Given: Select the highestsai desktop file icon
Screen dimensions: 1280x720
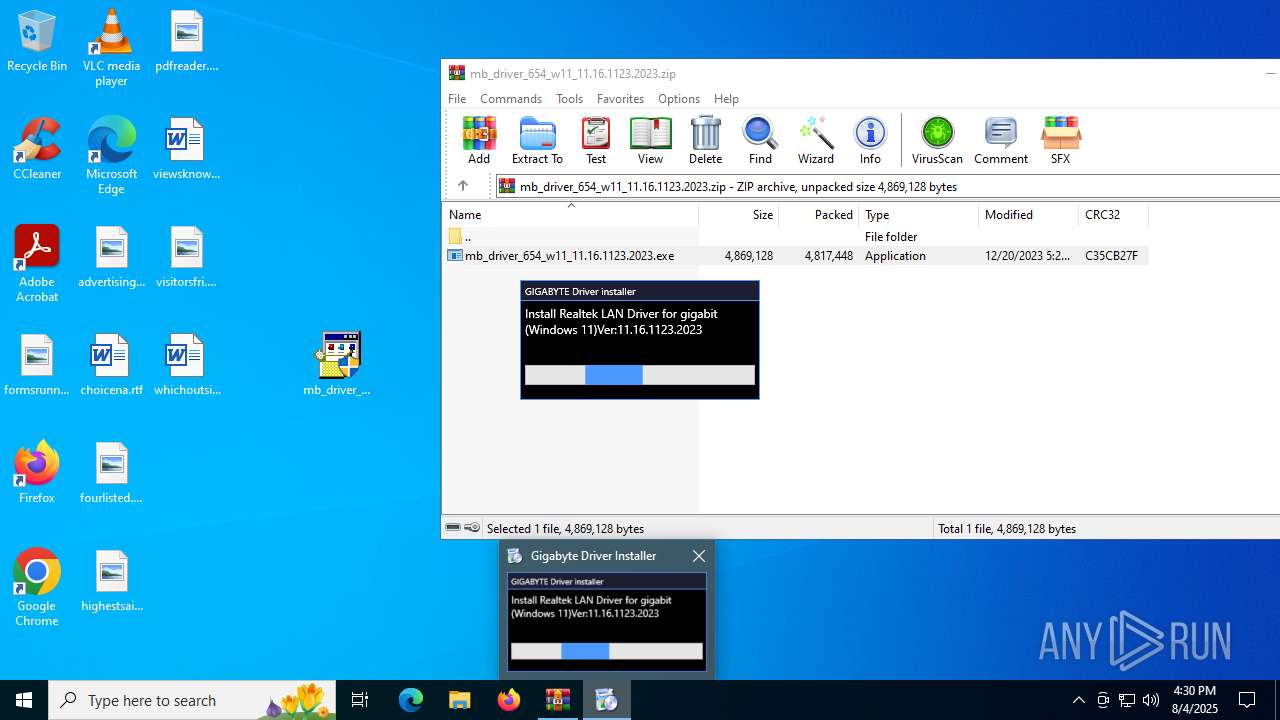Looking at the screenshot, I should click(x=111, y=581).
